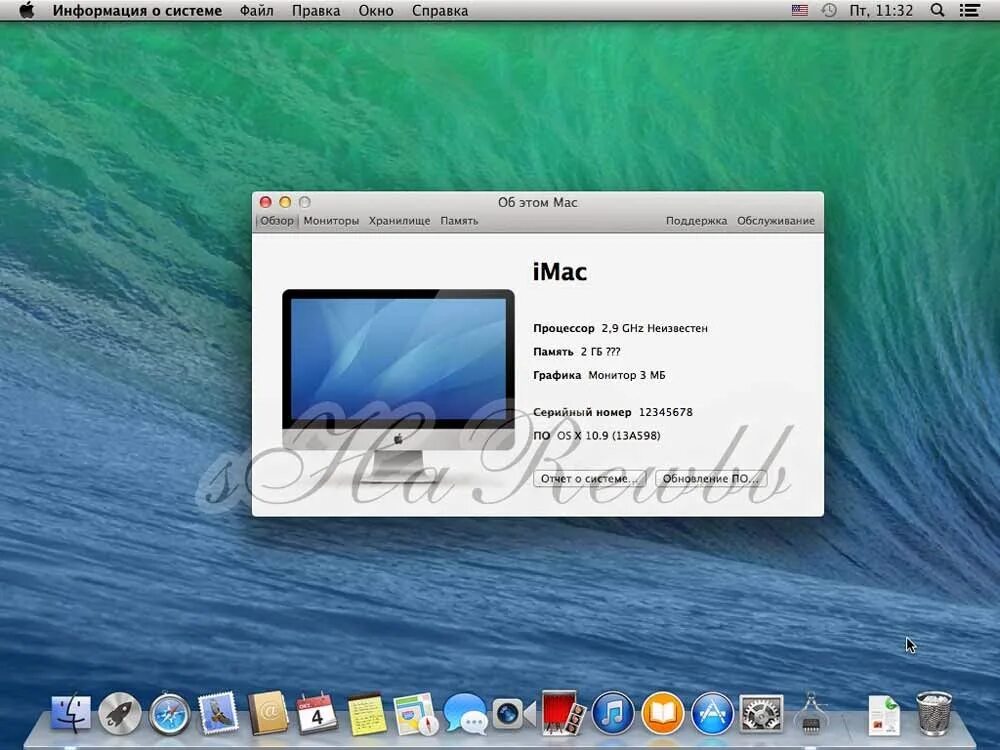Click the iMac model heading
This screenshot has width=1000, height=750.
[x=559, y=272]
